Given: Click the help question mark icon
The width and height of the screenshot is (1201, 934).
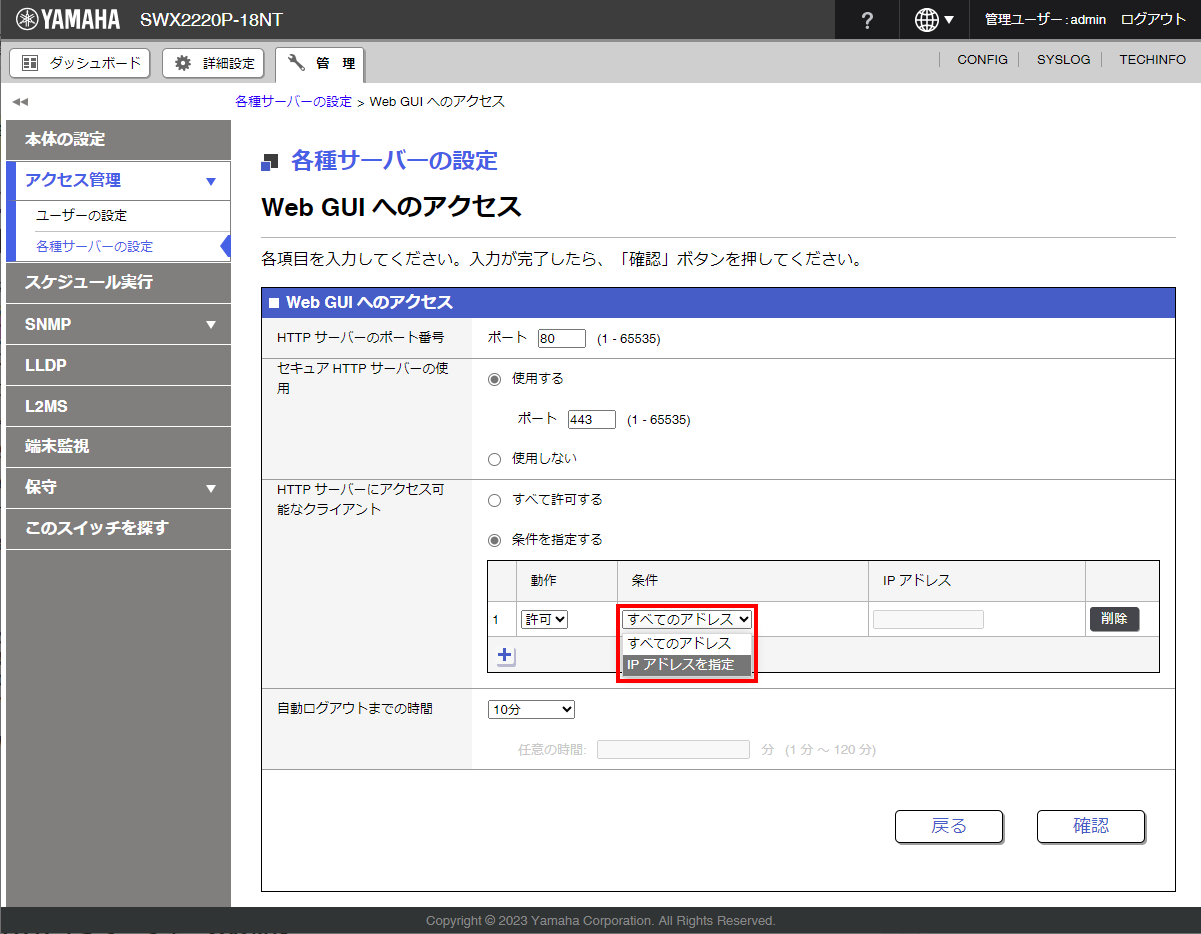Looking at the screenshot, I should coord(867,20).
